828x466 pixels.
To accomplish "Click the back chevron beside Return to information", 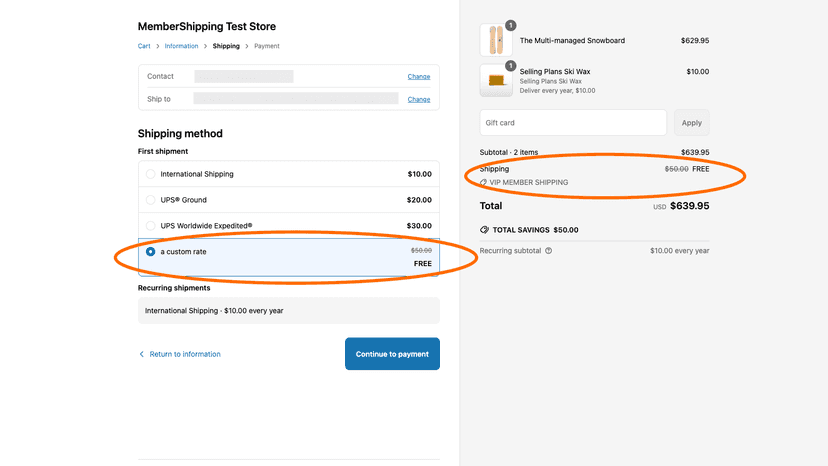I will tap(141, 354).
